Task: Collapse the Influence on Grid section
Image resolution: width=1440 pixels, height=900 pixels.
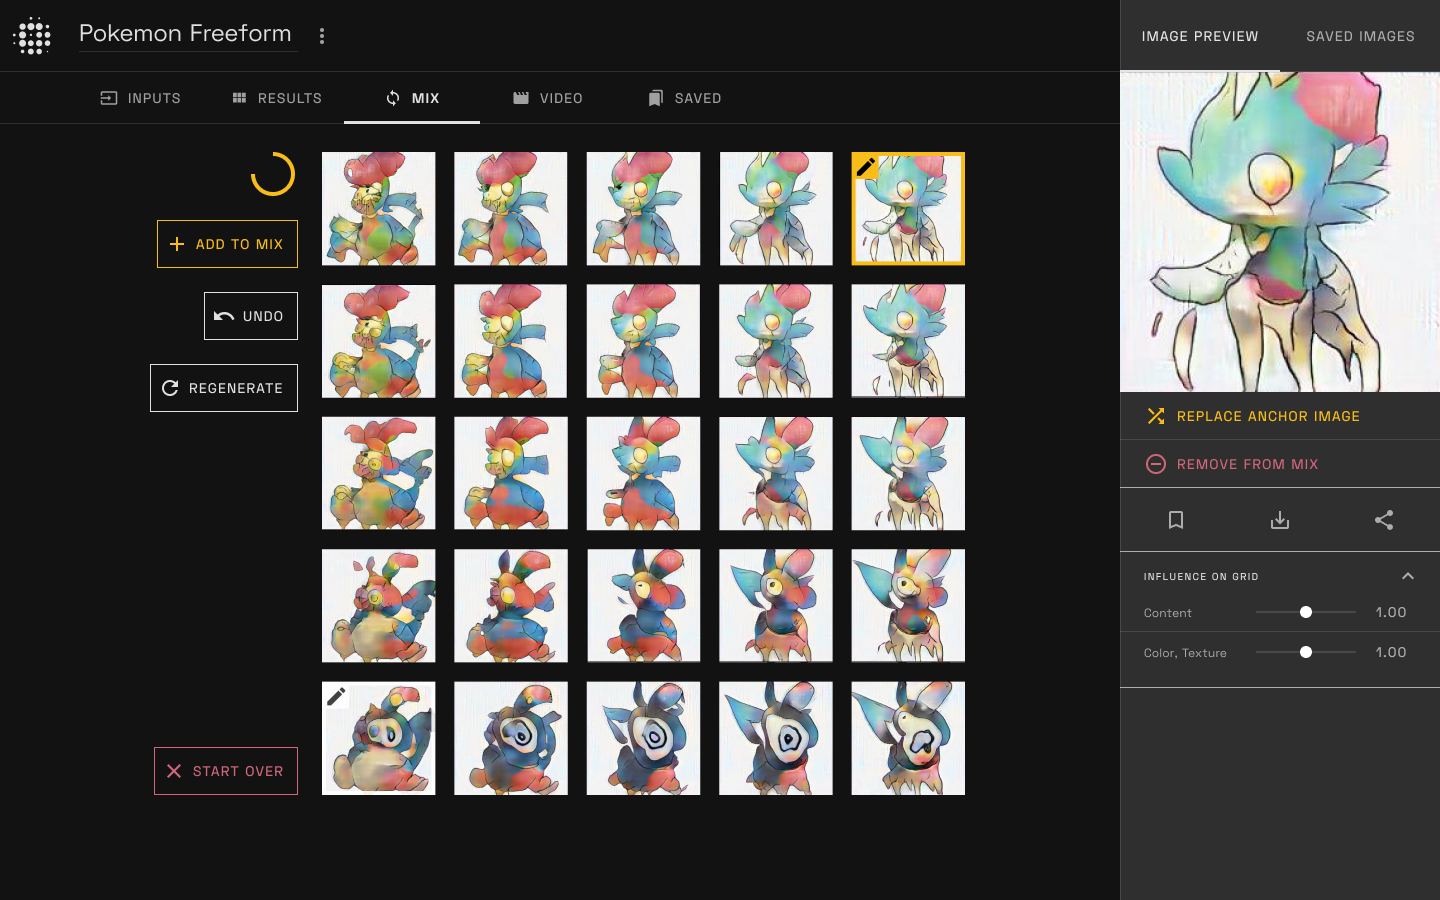Action: pos(1408,576)
